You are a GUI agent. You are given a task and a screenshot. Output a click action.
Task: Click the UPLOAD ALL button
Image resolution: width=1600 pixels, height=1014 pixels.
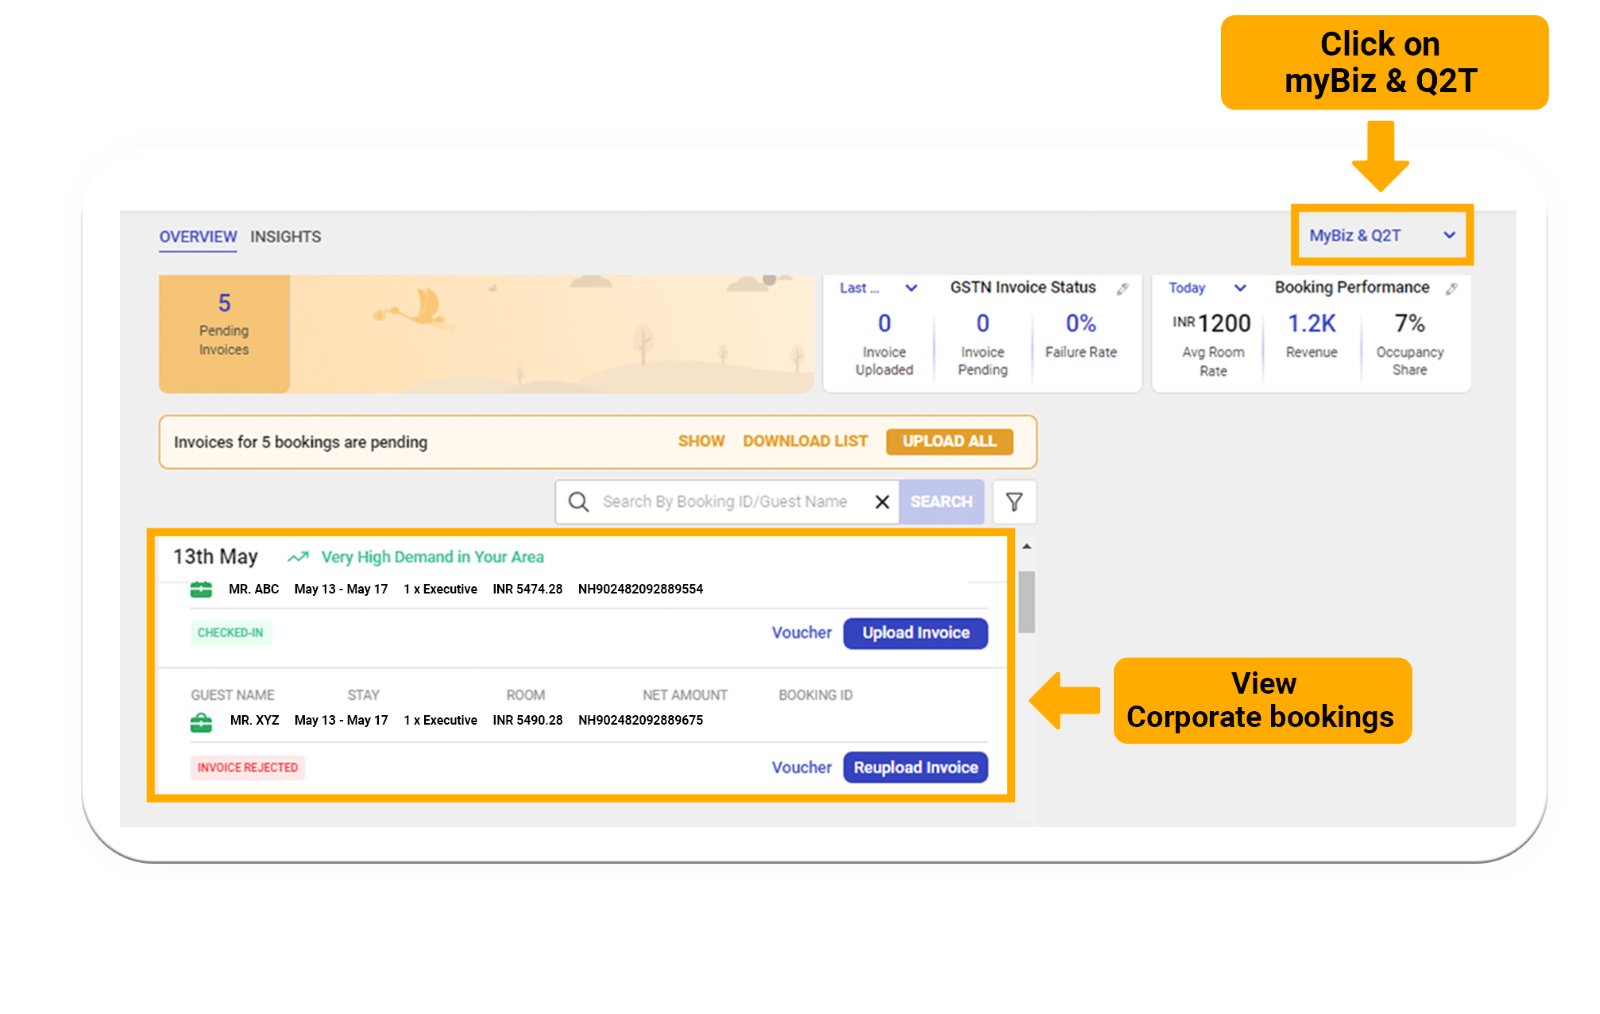pyautogui.click(x=948, y=441)
